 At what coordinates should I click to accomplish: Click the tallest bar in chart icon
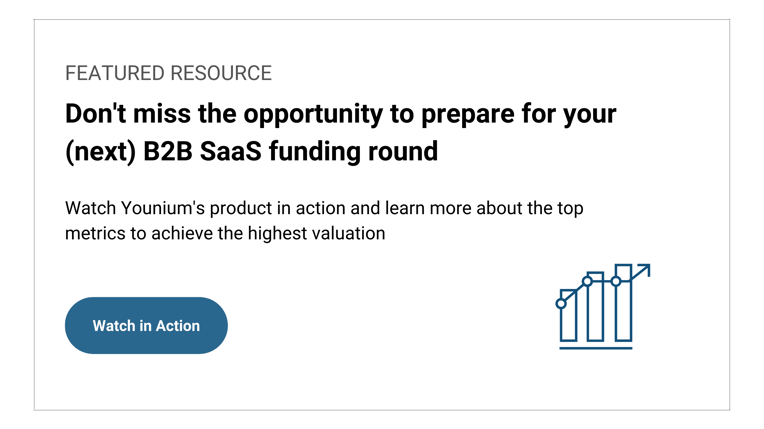624,303
